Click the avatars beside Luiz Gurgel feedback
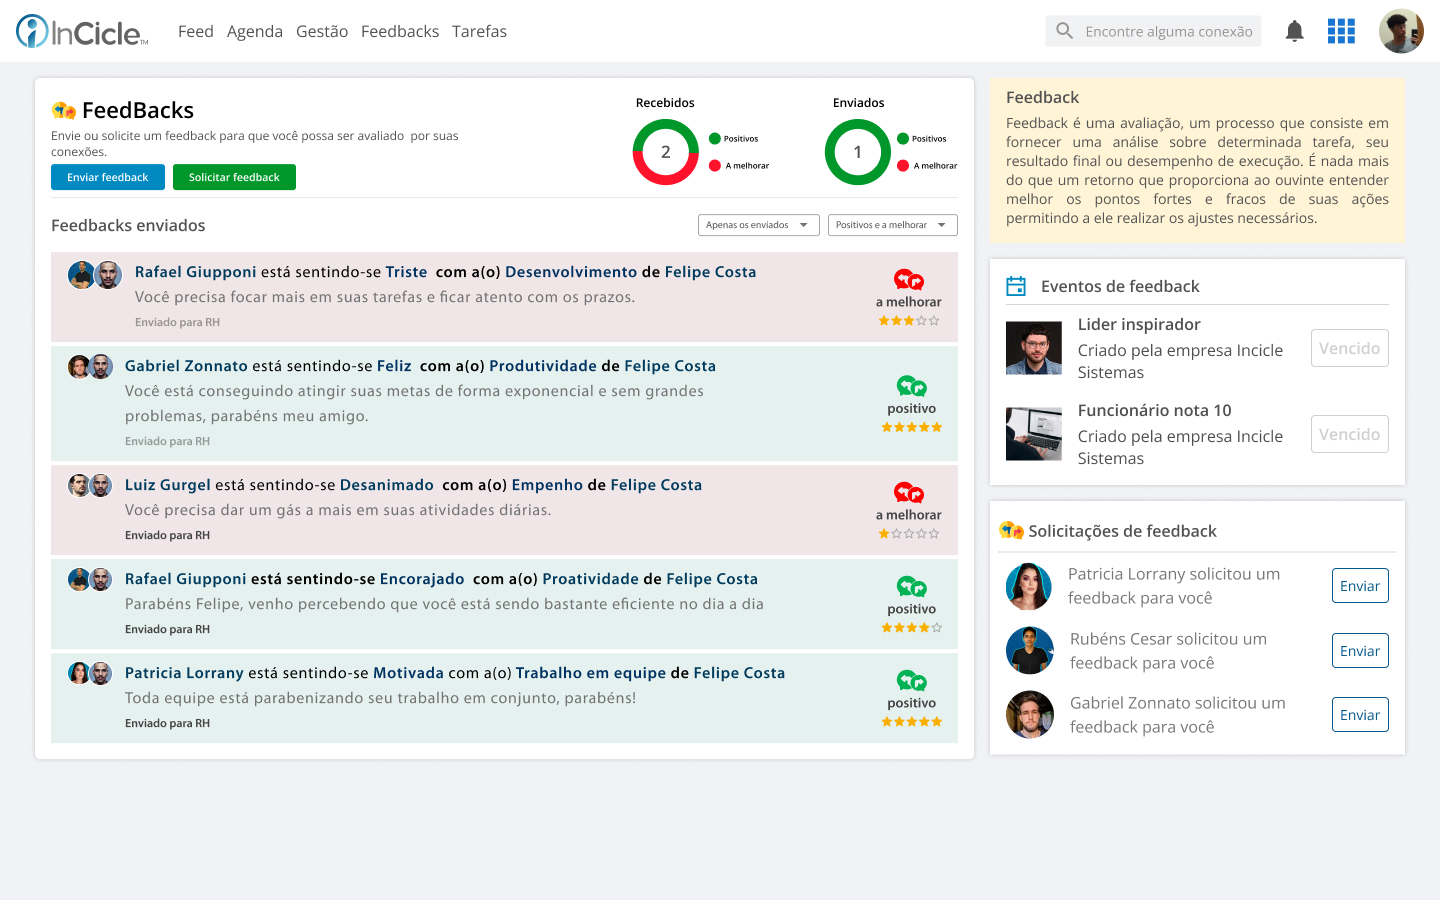Viewport: 1440px width, 900px height. point(90,486)
